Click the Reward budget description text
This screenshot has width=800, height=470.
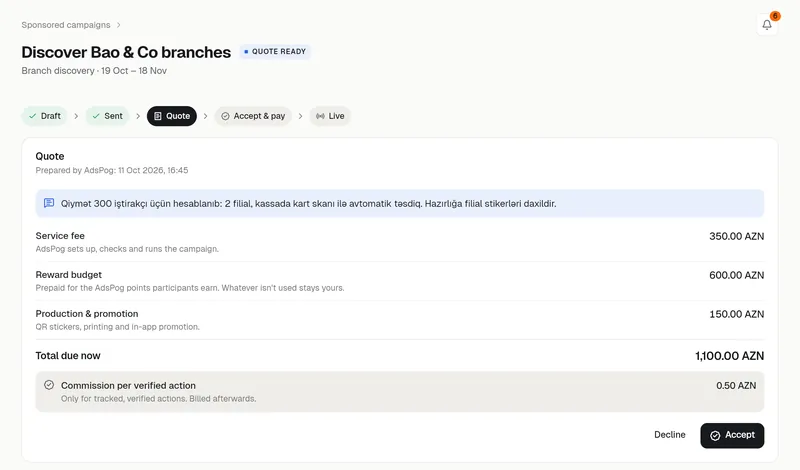190,288
